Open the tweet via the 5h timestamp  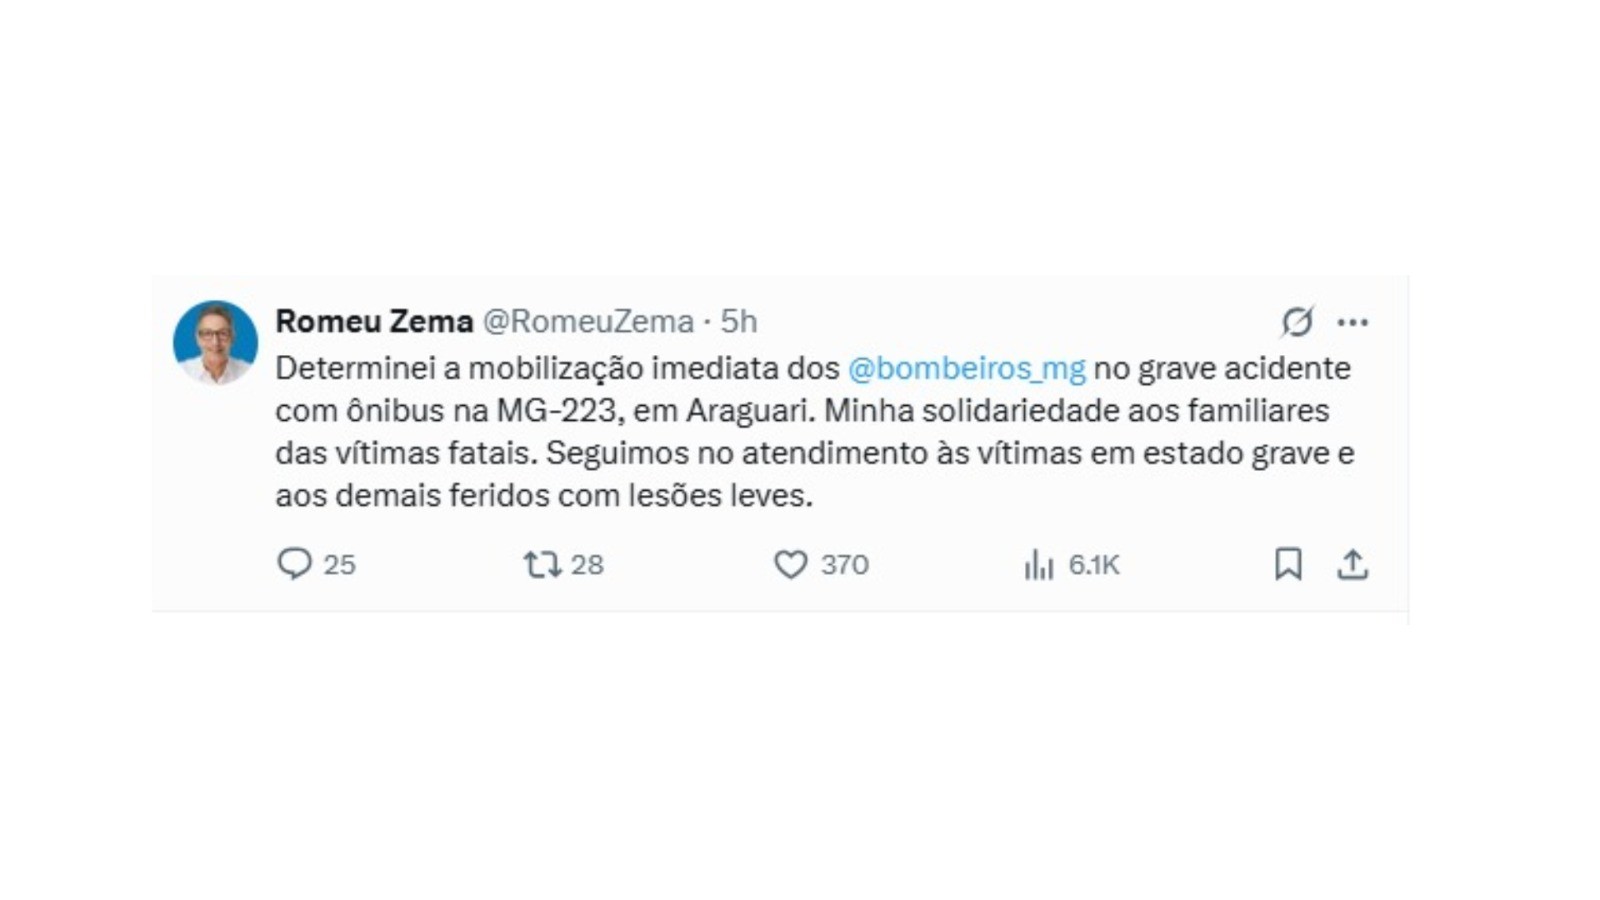[739, 321]
